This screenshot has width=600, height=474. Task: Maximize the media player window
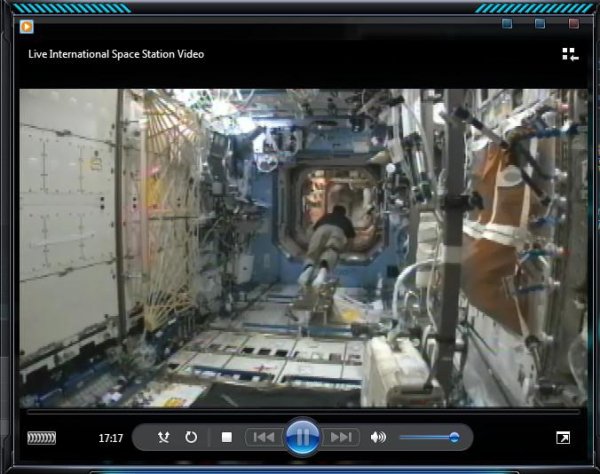point(540,24)
